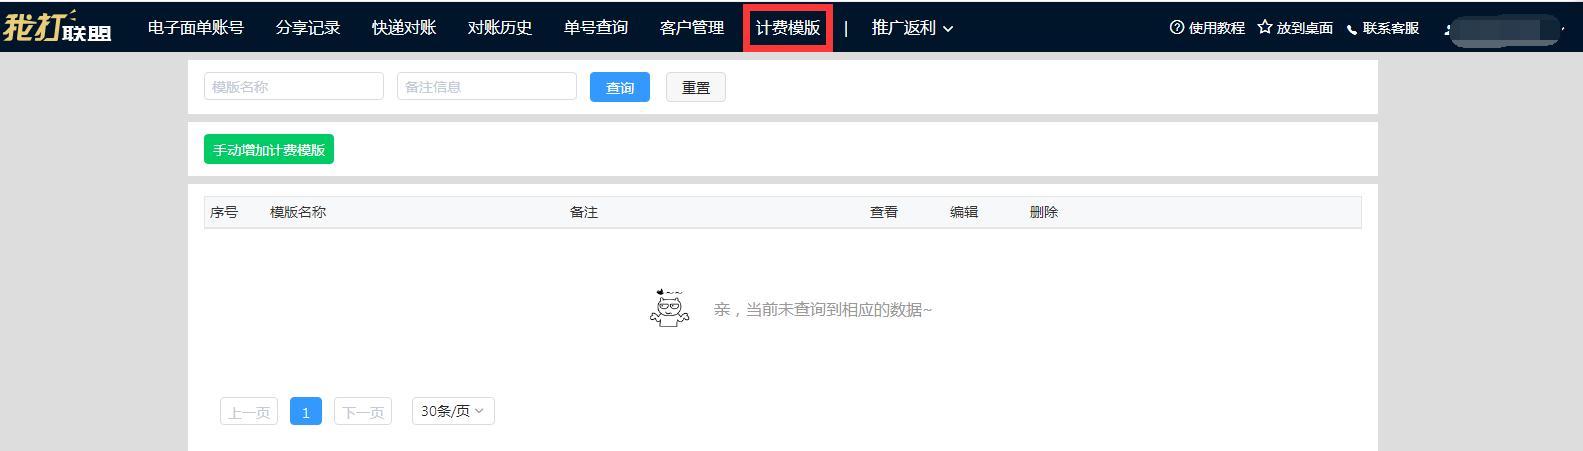Open 对账历史 in navigation bar
This screenshot has height=451, width=1583.
[500, 28]
